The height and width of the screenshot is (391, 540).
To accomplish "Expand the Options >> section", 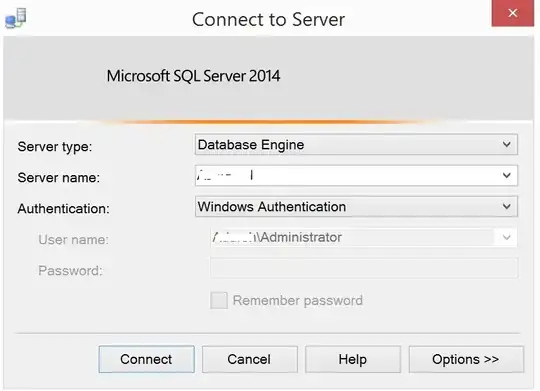I will (x=466, y=359).
